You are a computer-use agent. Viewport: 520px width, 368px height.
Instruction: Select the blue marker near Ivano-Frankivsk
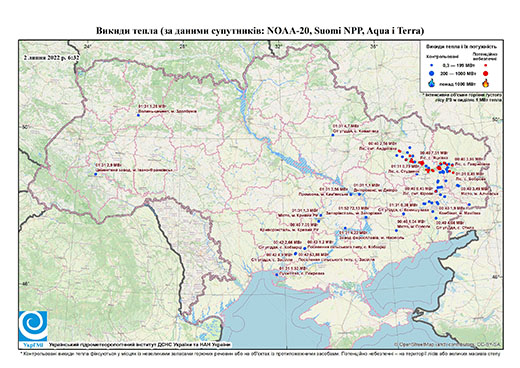[x=95, y=174]
